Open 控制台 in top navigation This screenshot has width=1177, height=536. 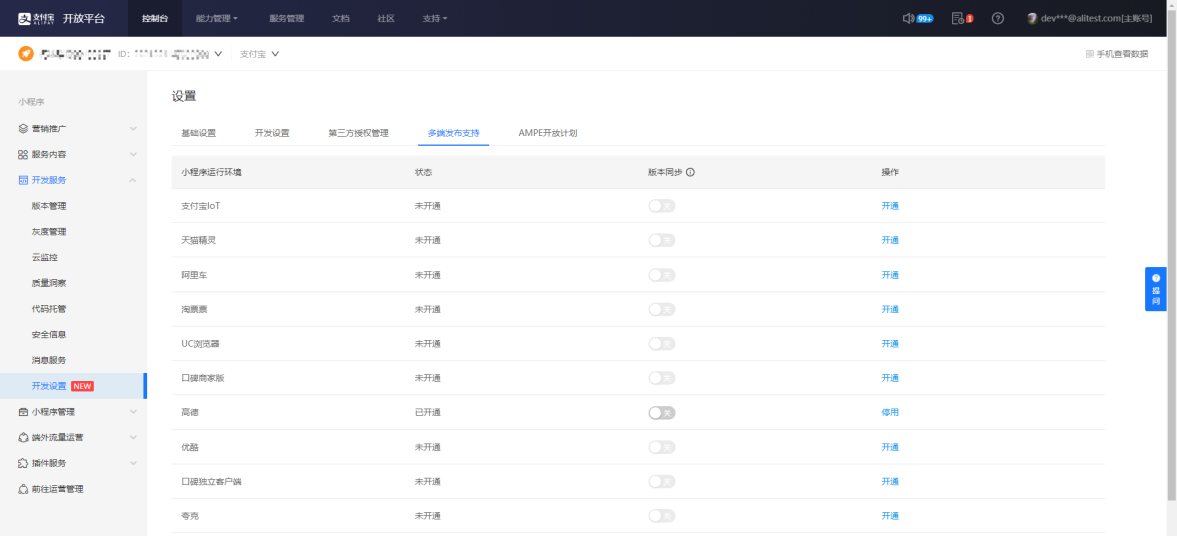[155, 18]
